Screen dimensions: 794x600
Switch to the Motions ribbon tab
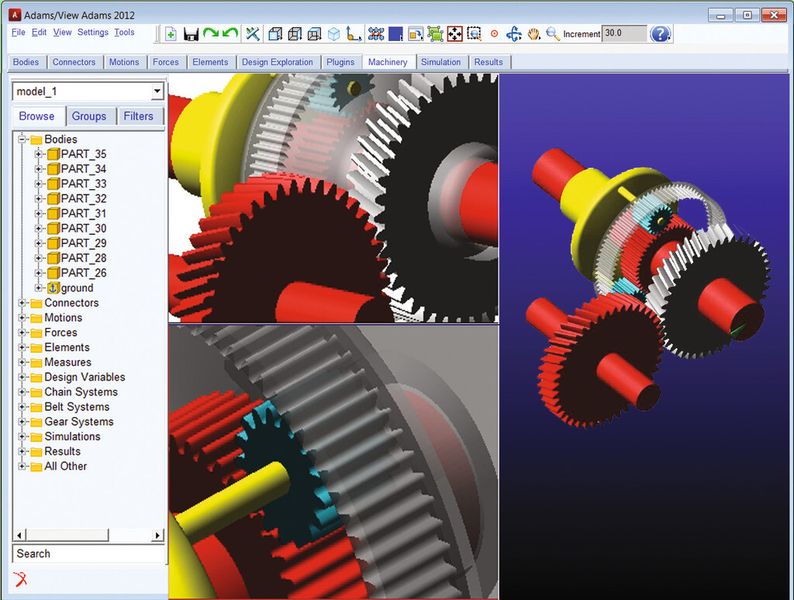pos(124,62)
